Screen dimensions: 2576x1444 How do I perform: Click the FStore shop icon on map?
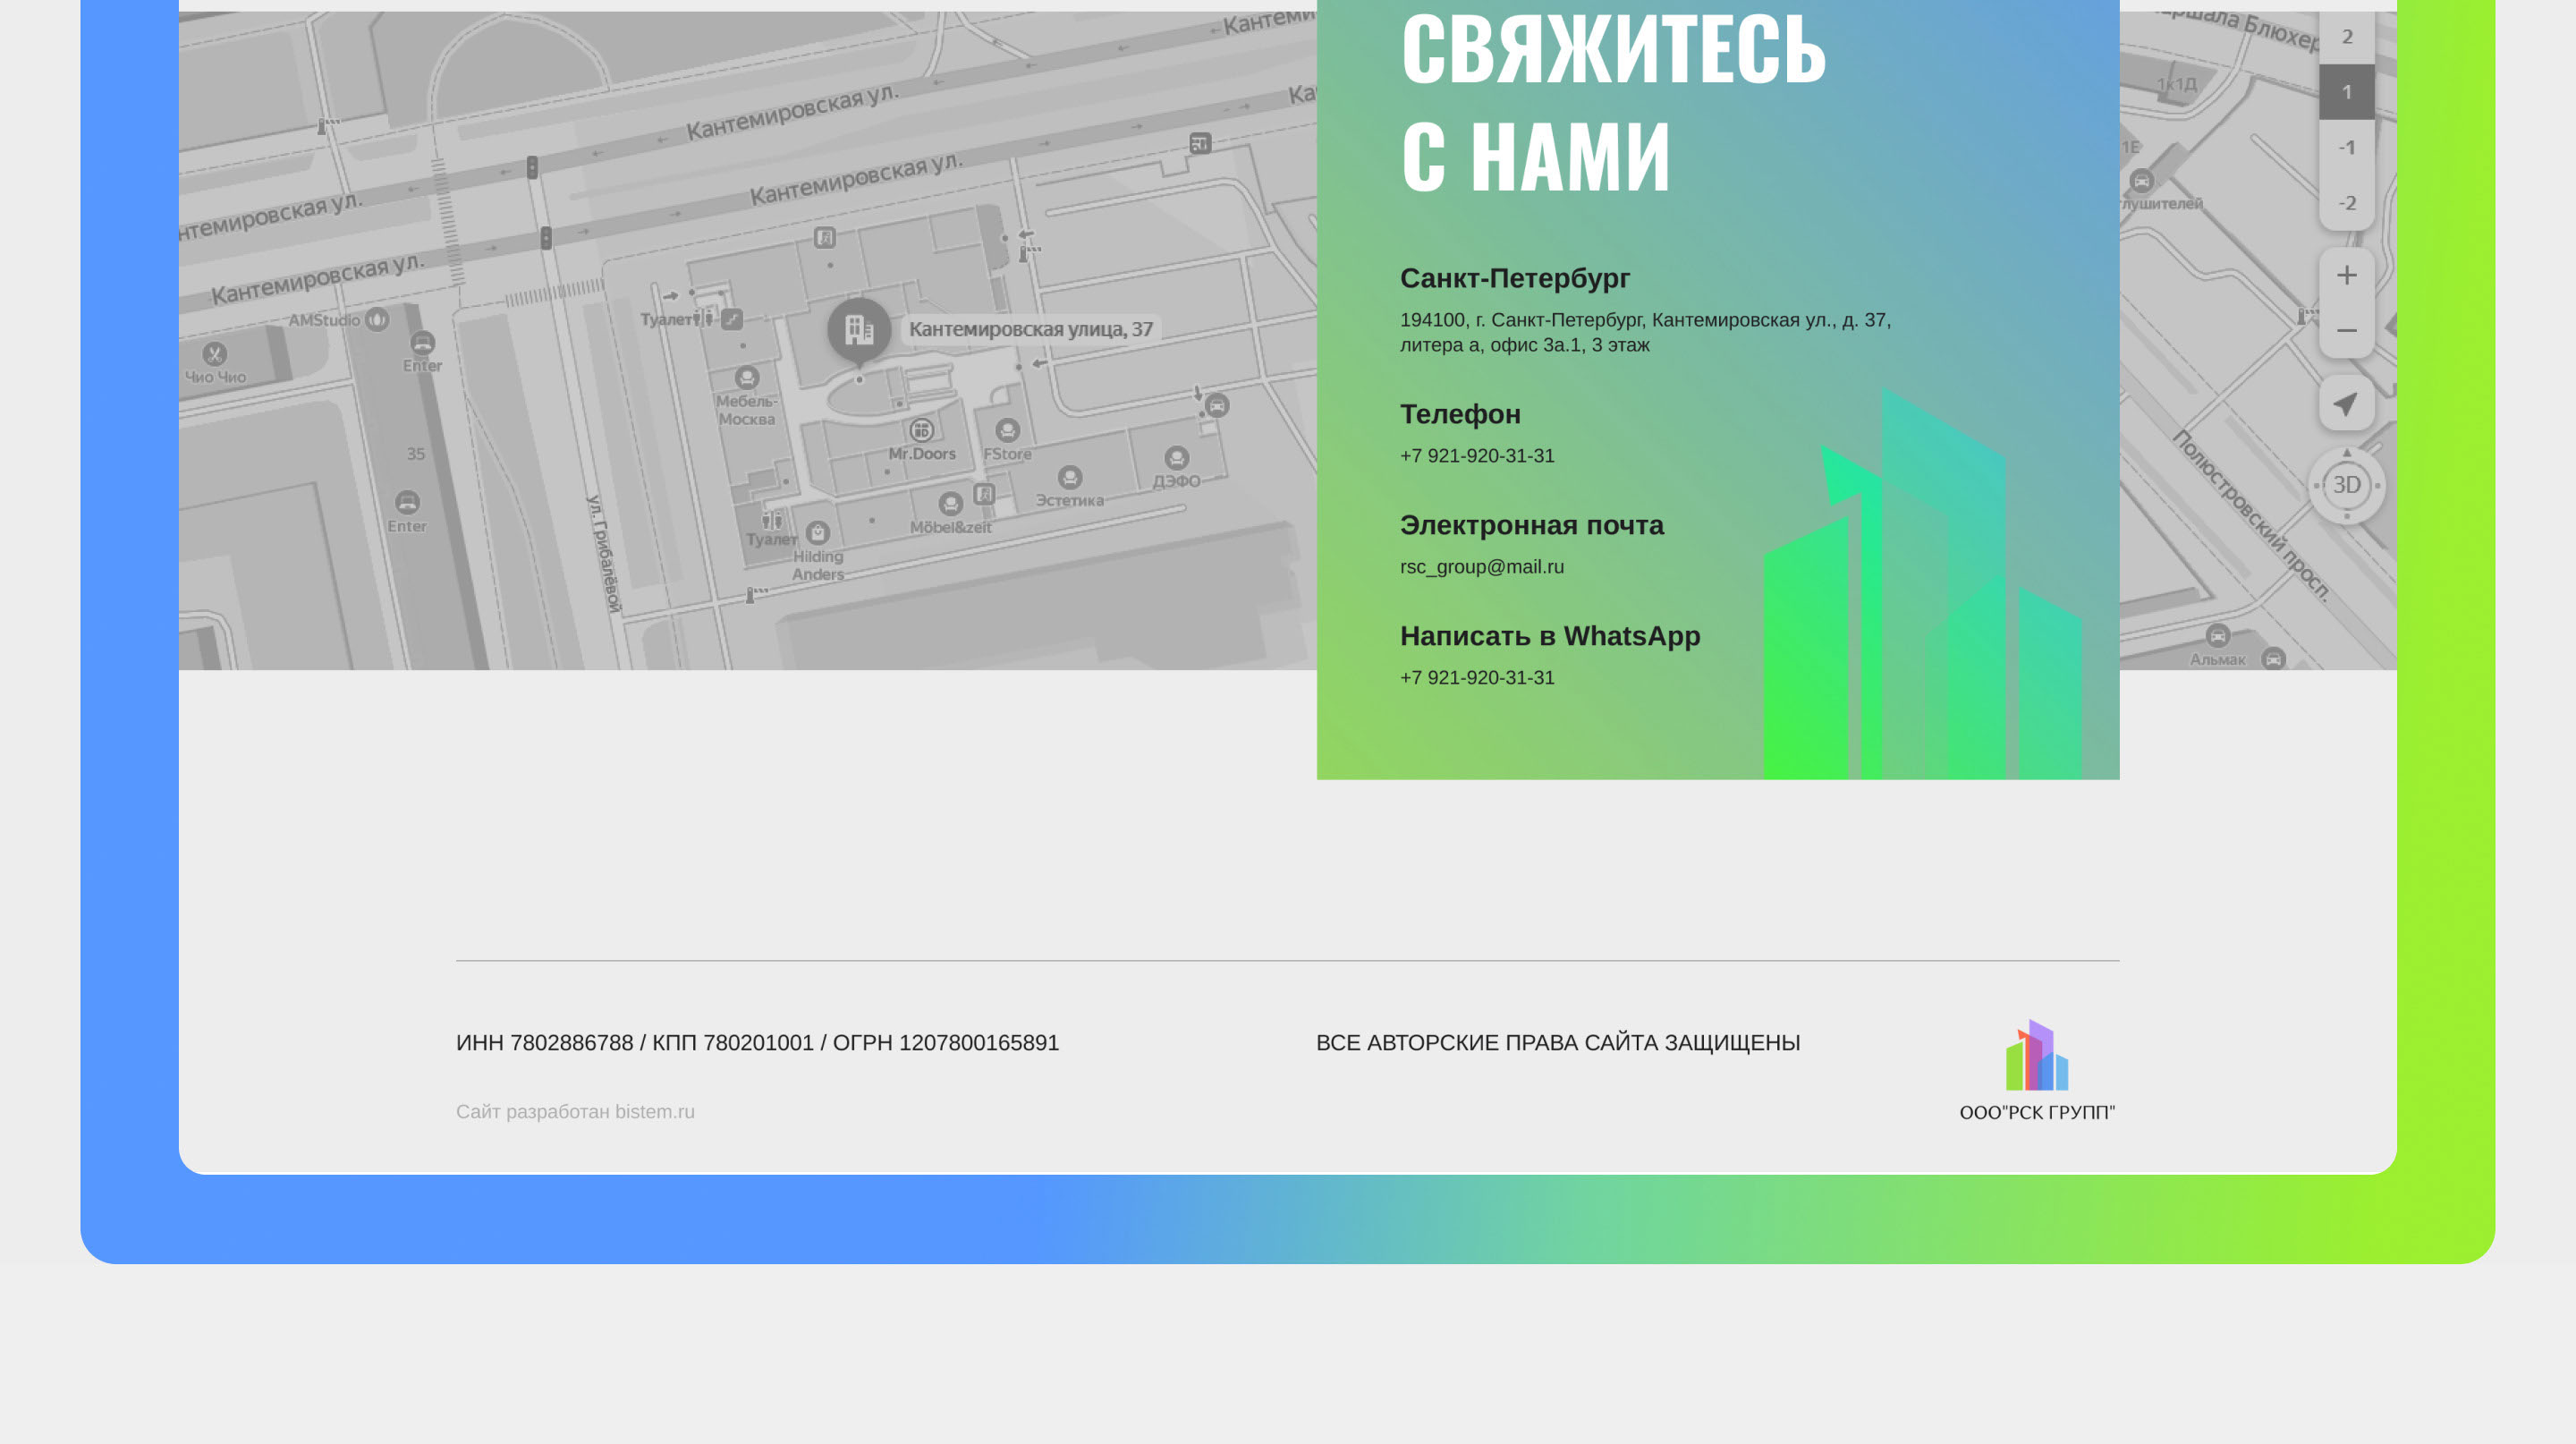point(1007,430)
